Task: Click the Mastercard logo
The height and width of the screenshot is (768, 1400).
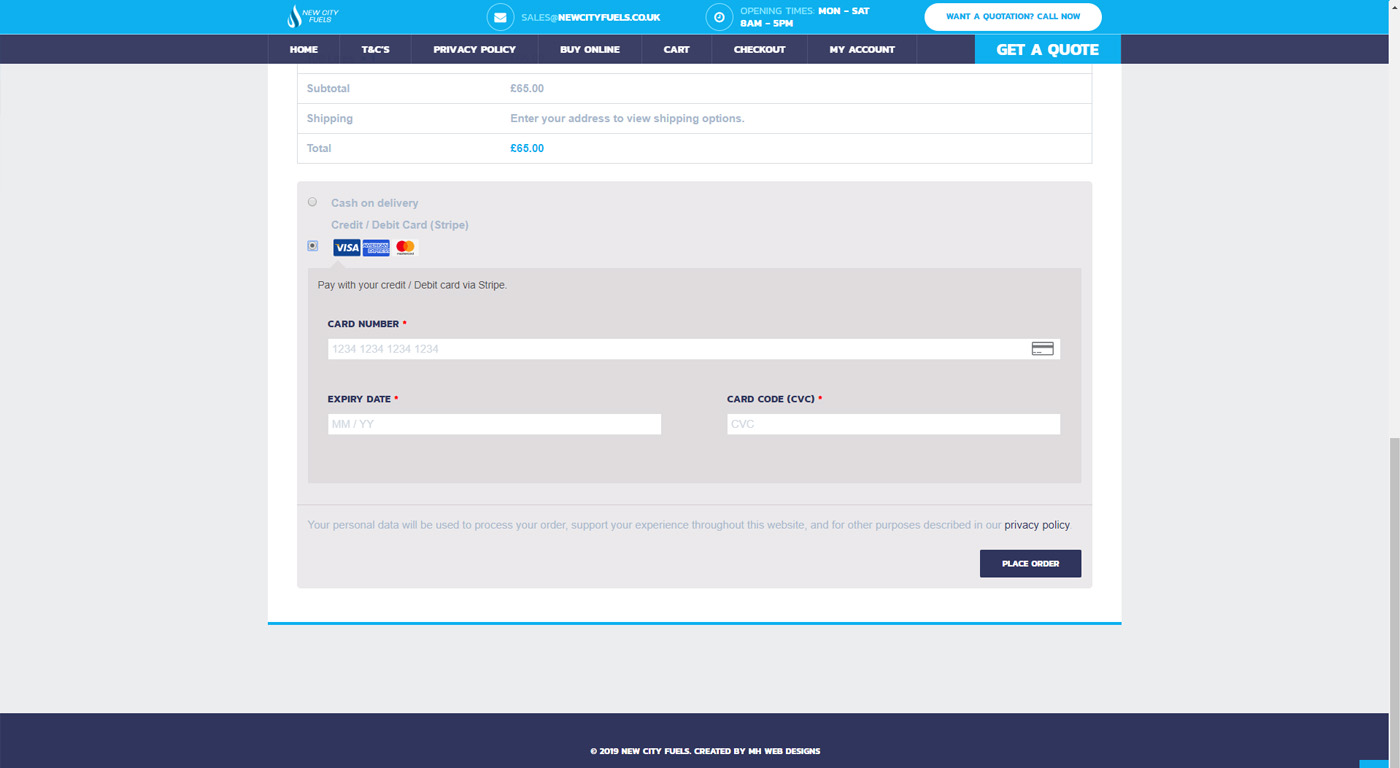Action: [405, 248]
